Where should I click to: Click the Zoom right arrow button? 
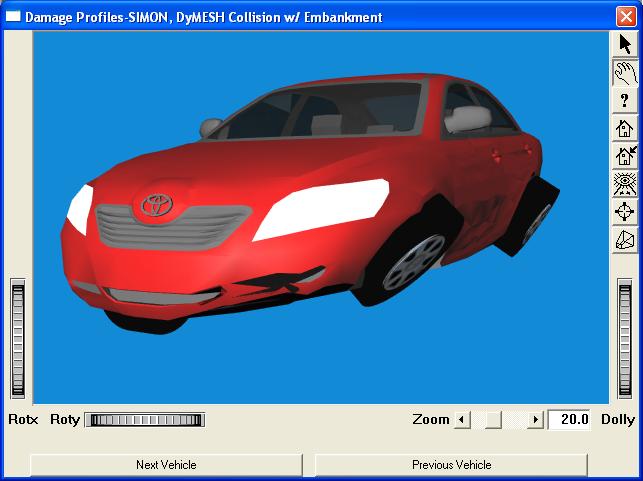(x=536, y=420)
